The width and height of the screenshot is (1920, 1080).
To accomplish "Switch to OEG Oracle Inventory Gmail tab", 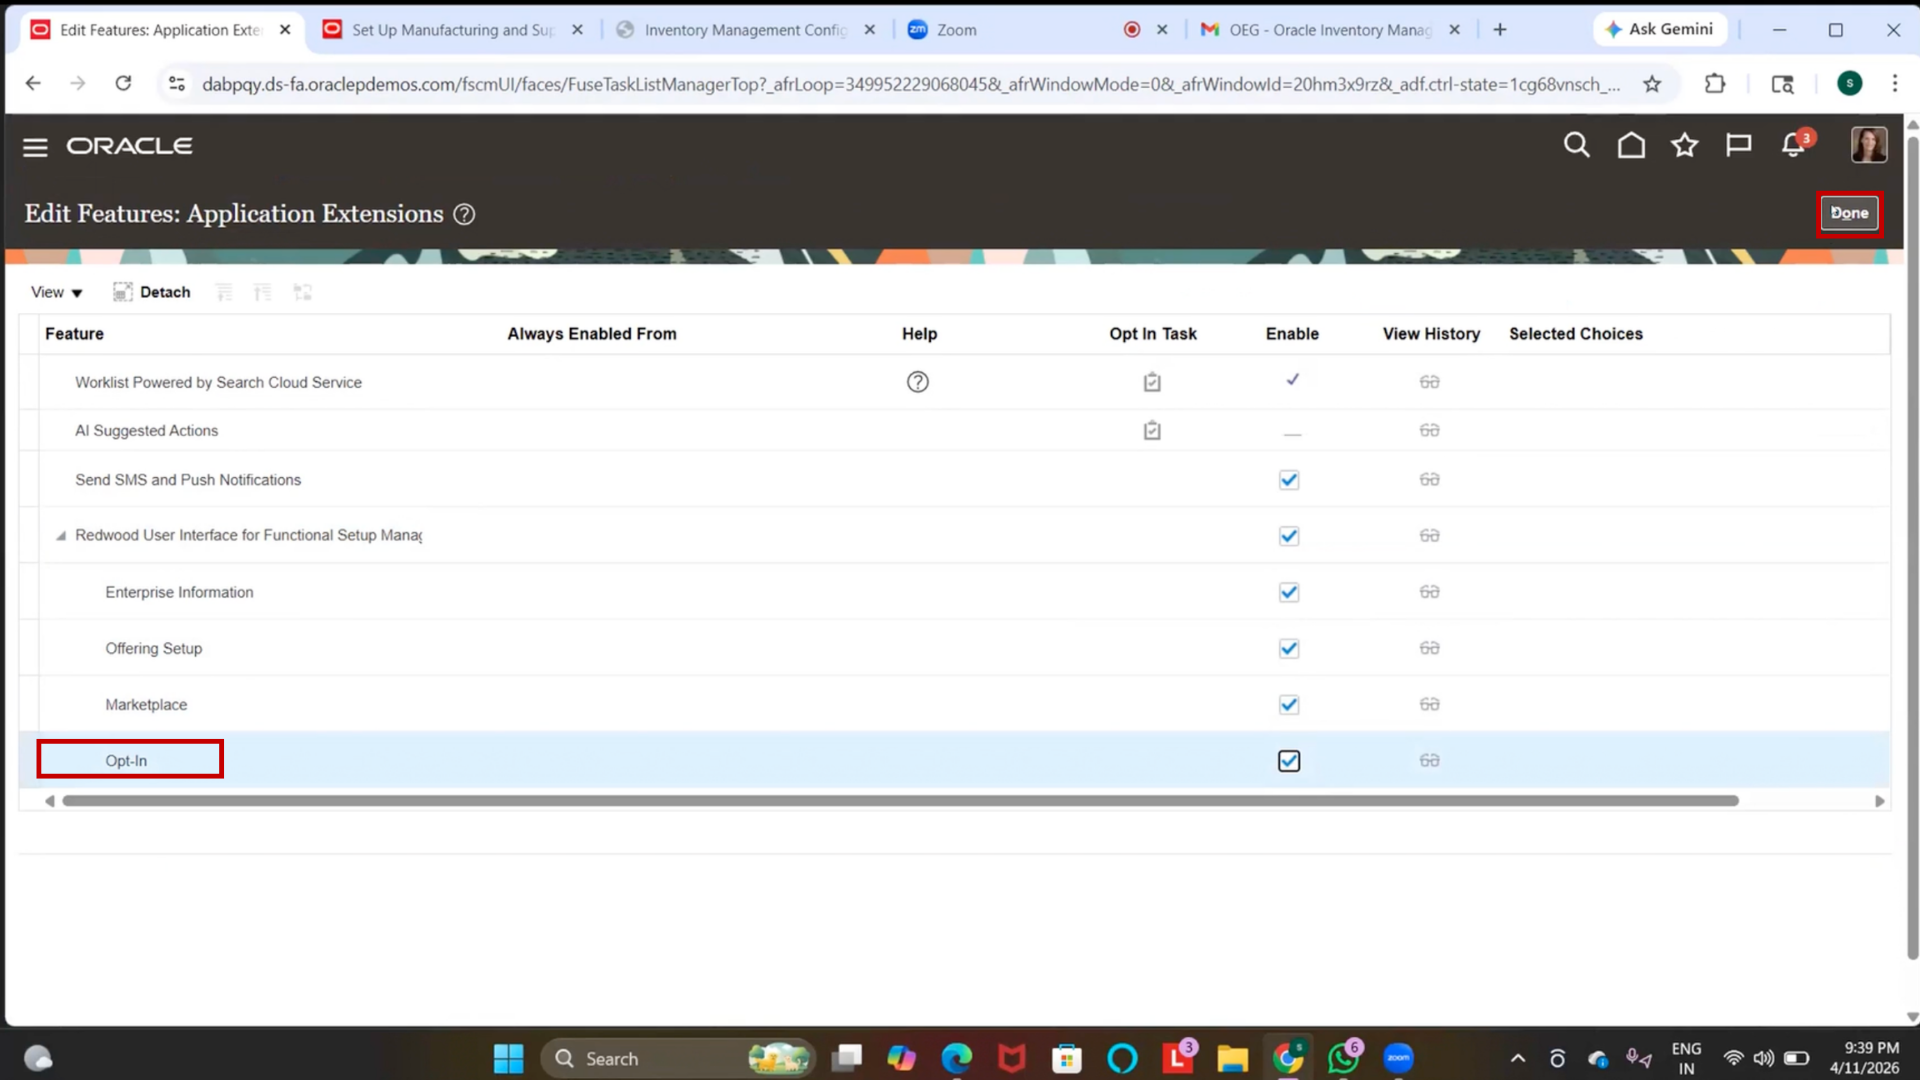I will click(x=1330, y=30).
